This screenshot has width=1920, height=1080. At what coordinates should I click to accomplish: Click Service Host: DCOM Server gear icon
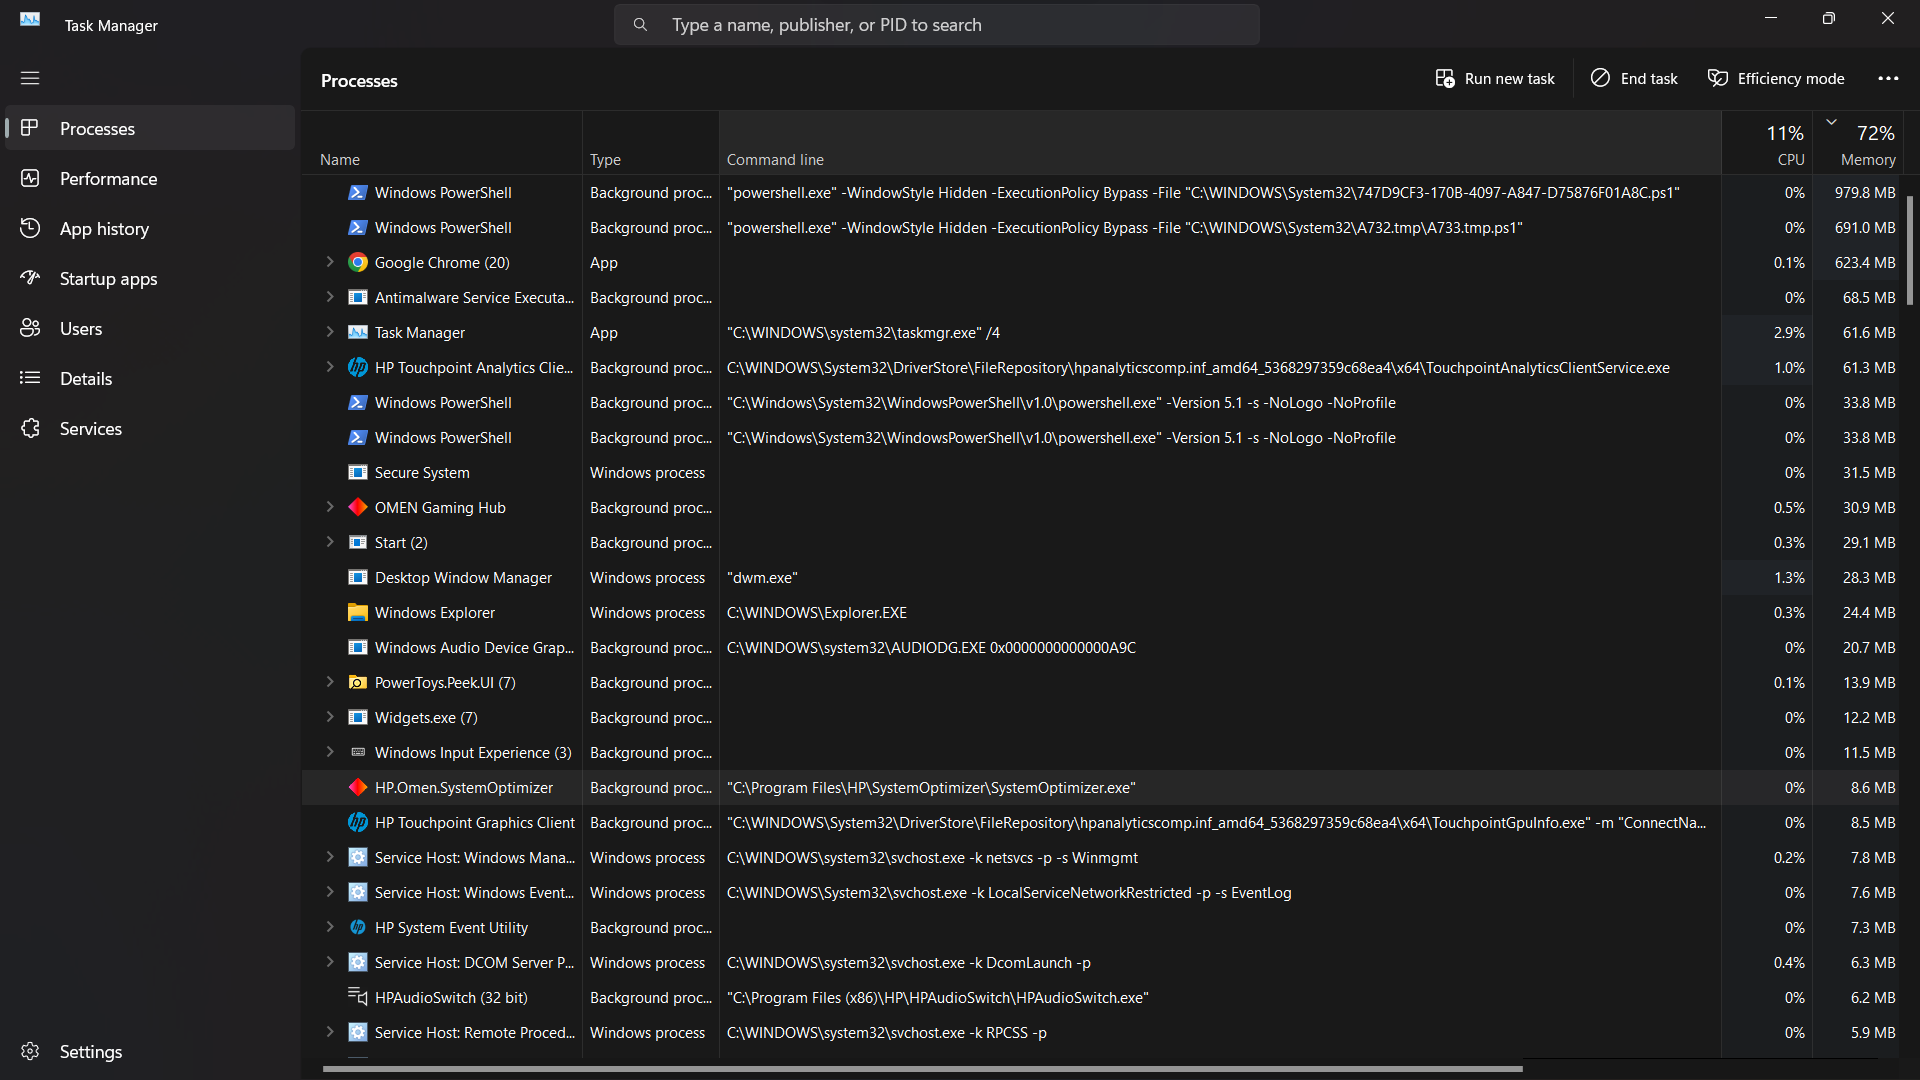[358, 962]
